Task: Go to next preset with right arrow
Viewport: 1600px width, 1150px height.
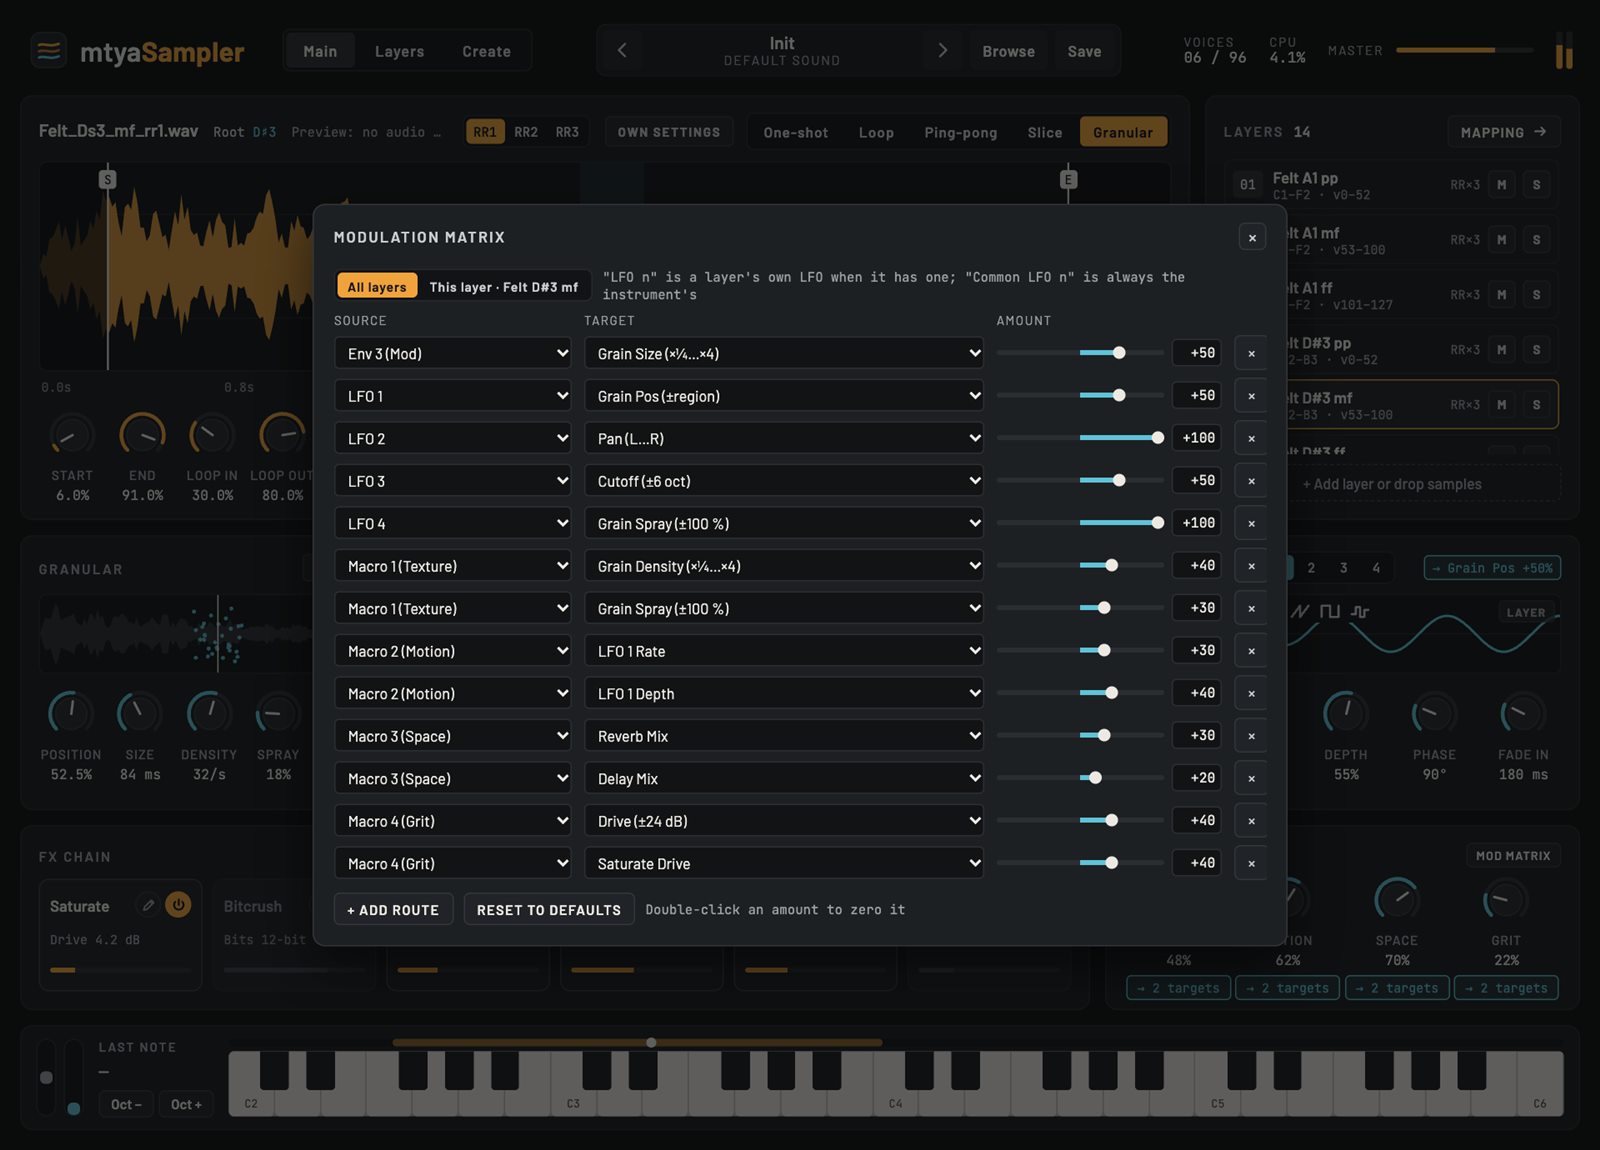Action: pos(942,50)
